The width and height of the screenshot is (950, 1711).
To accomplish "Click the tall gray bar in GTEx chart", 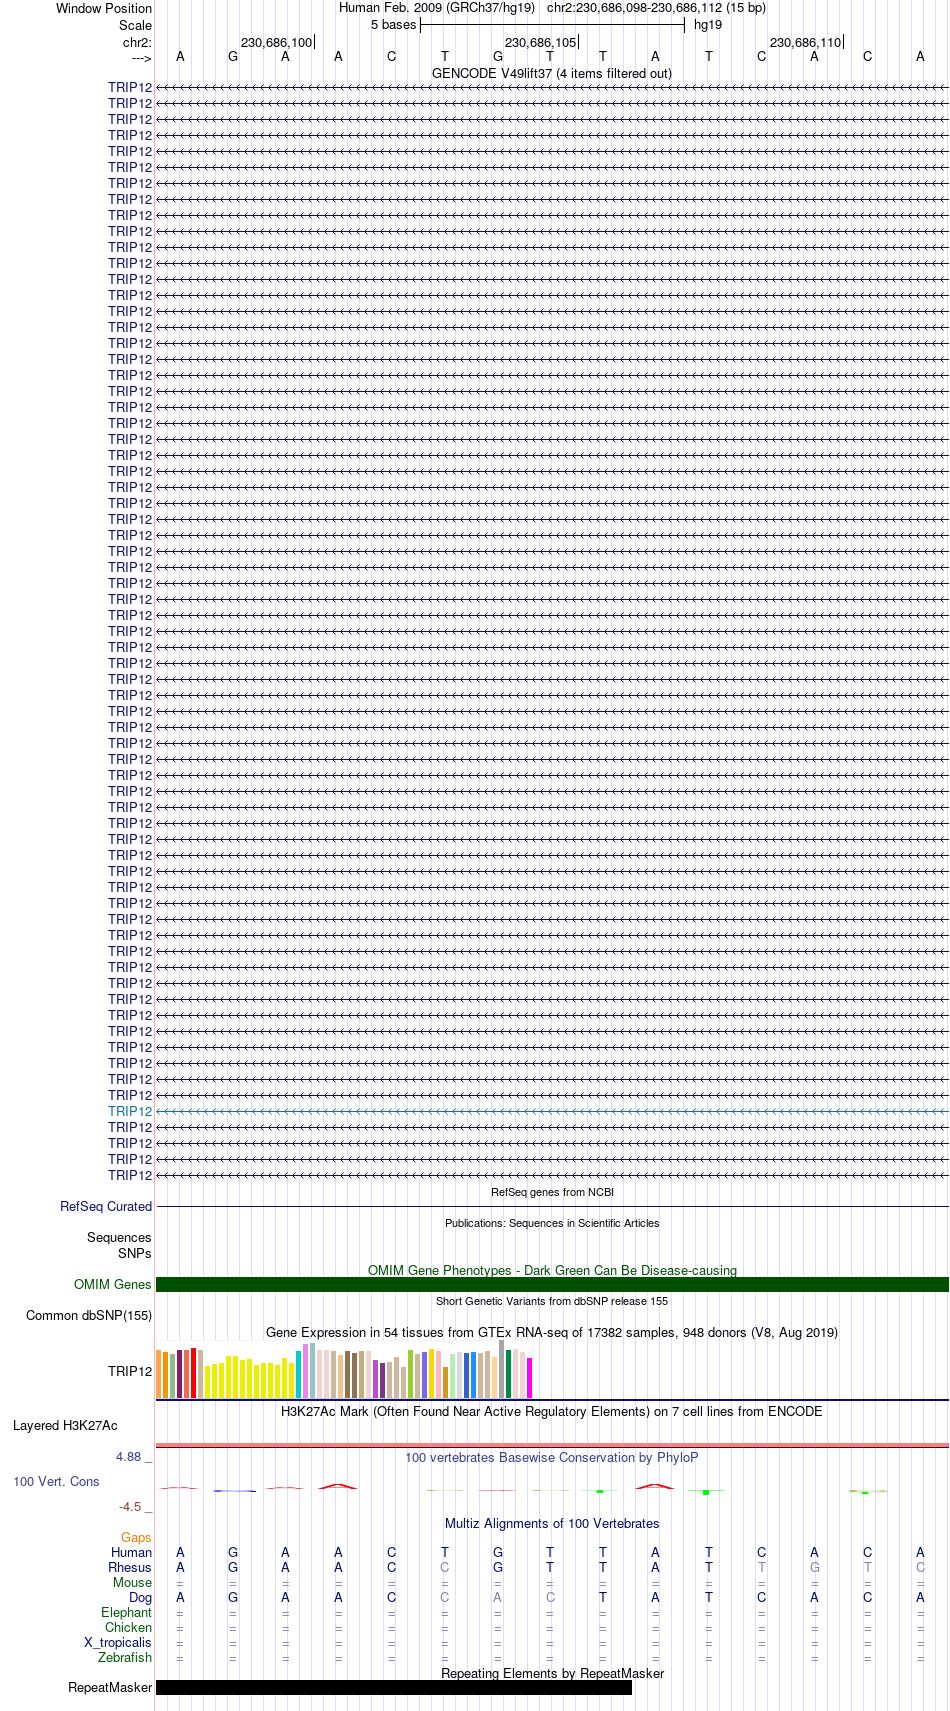I will click(x=502, y=1369).
